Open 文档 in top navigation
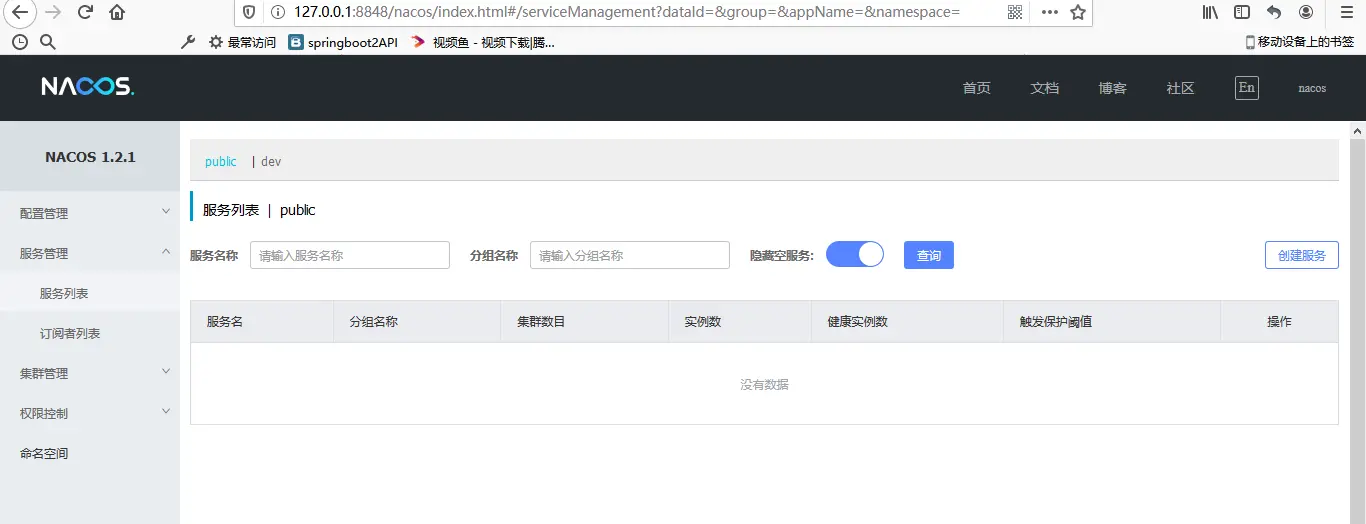The width and height of the screenshot is (1366, 524). pos(1045,88)
